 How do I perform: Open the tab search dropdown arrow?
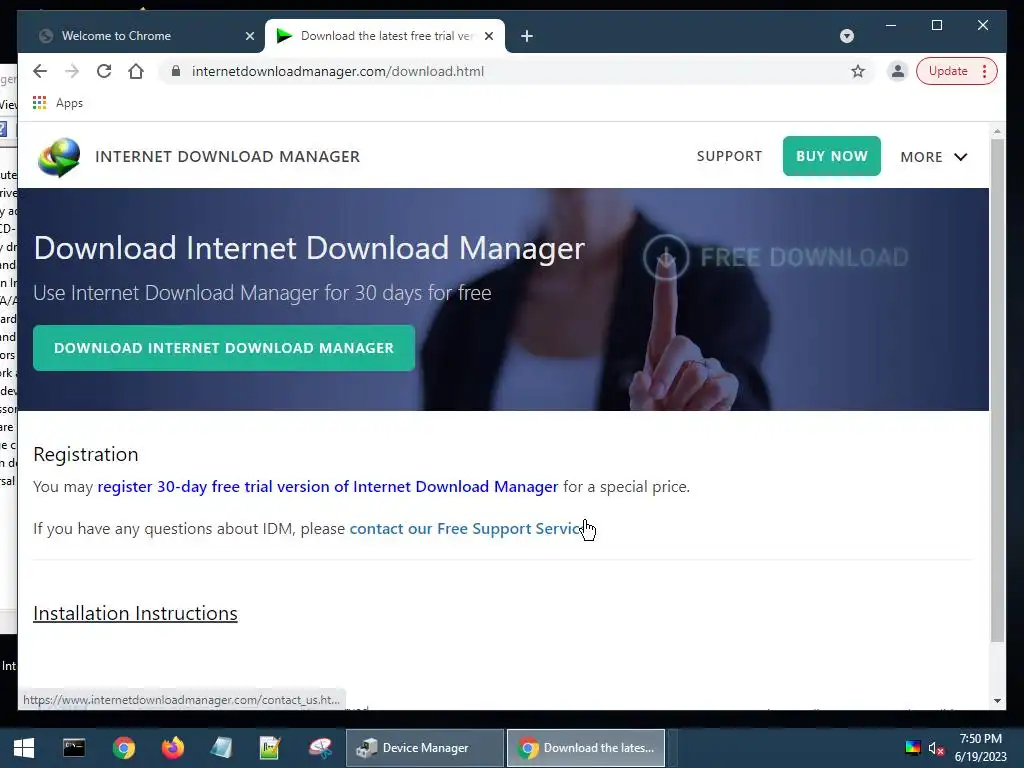click(x=847, y=36)
